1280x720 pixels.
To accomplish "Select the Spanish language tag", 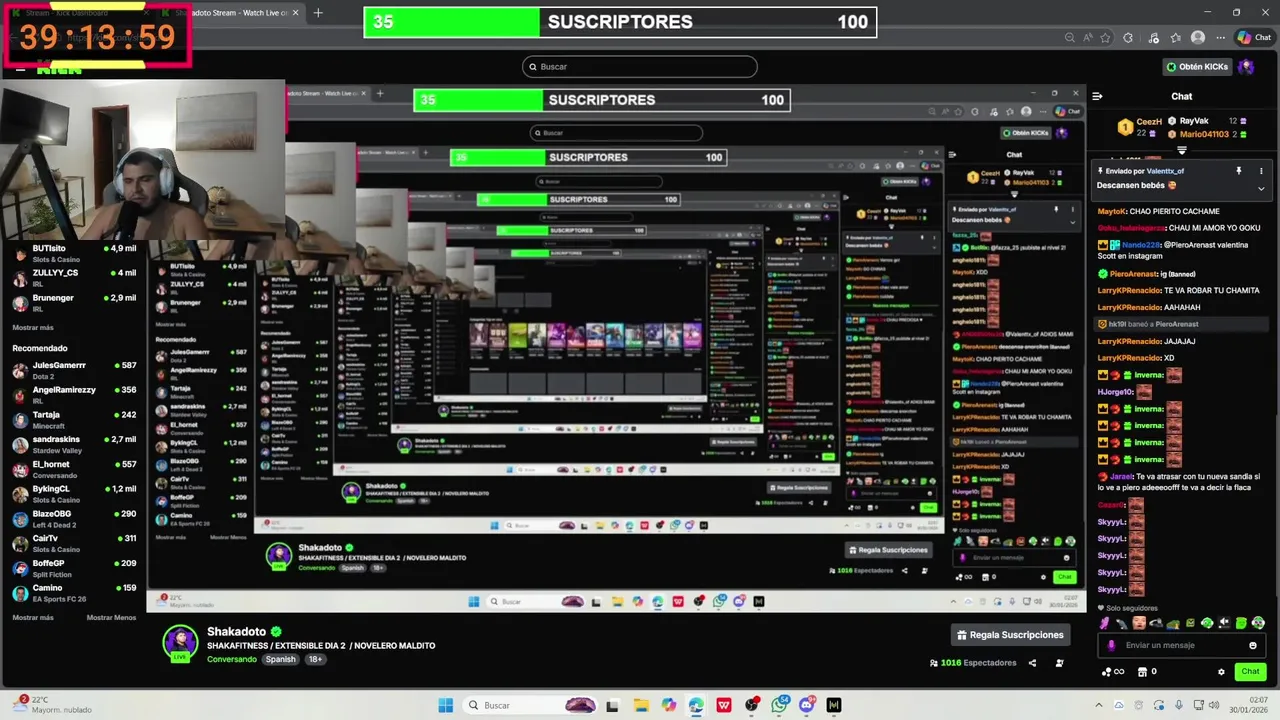I will click(x=280, y=659).
